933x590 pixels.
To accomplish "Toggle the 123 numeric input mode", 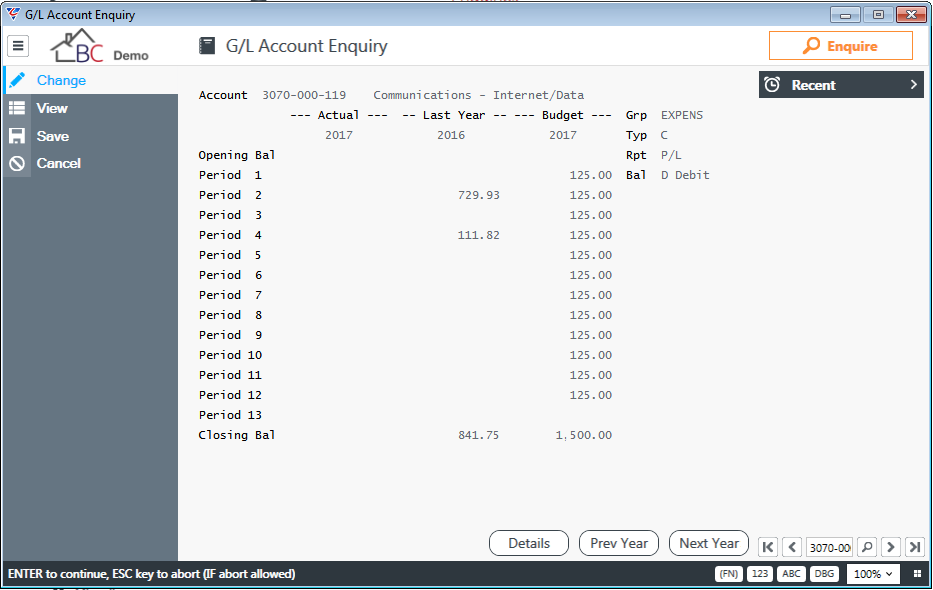I will click(760, 574).
